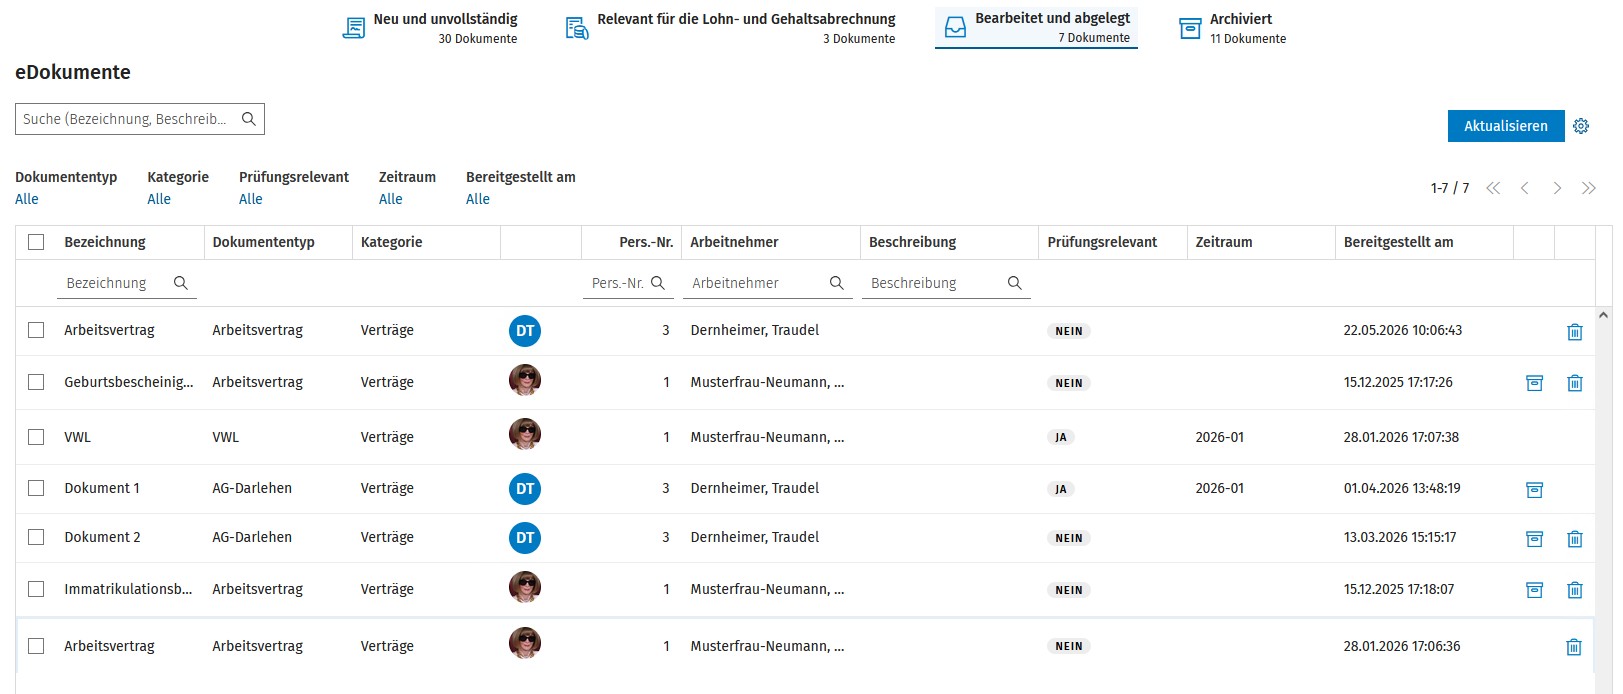Image resolution: width=1623 pixels, height=694 pixels.
Task: Click DT avatar in the 22.05.2026 Arbeitsvertrag row
Action: pos(525,331)
